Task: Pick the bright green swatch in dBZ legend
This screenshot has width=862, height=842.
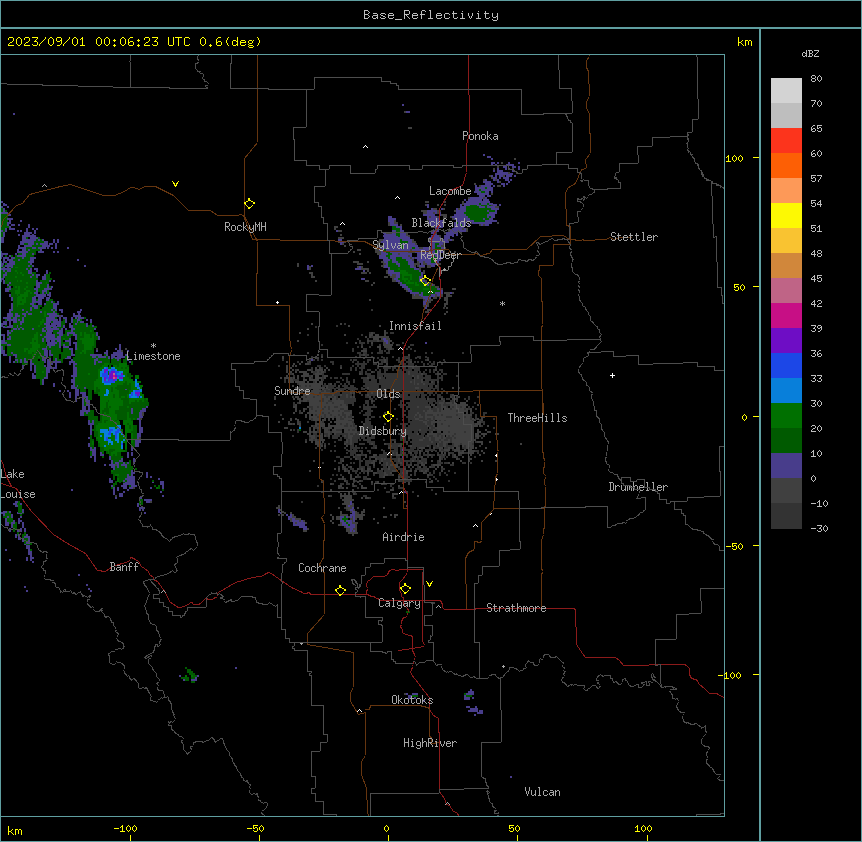Action: pyautogui.click(x=786, y=416)
